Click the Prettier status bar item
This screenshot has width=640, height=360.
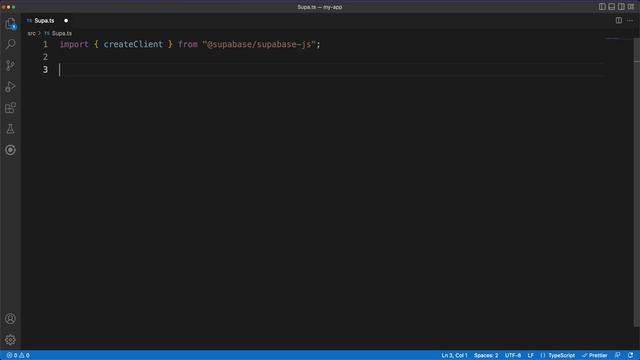[595, 356]
